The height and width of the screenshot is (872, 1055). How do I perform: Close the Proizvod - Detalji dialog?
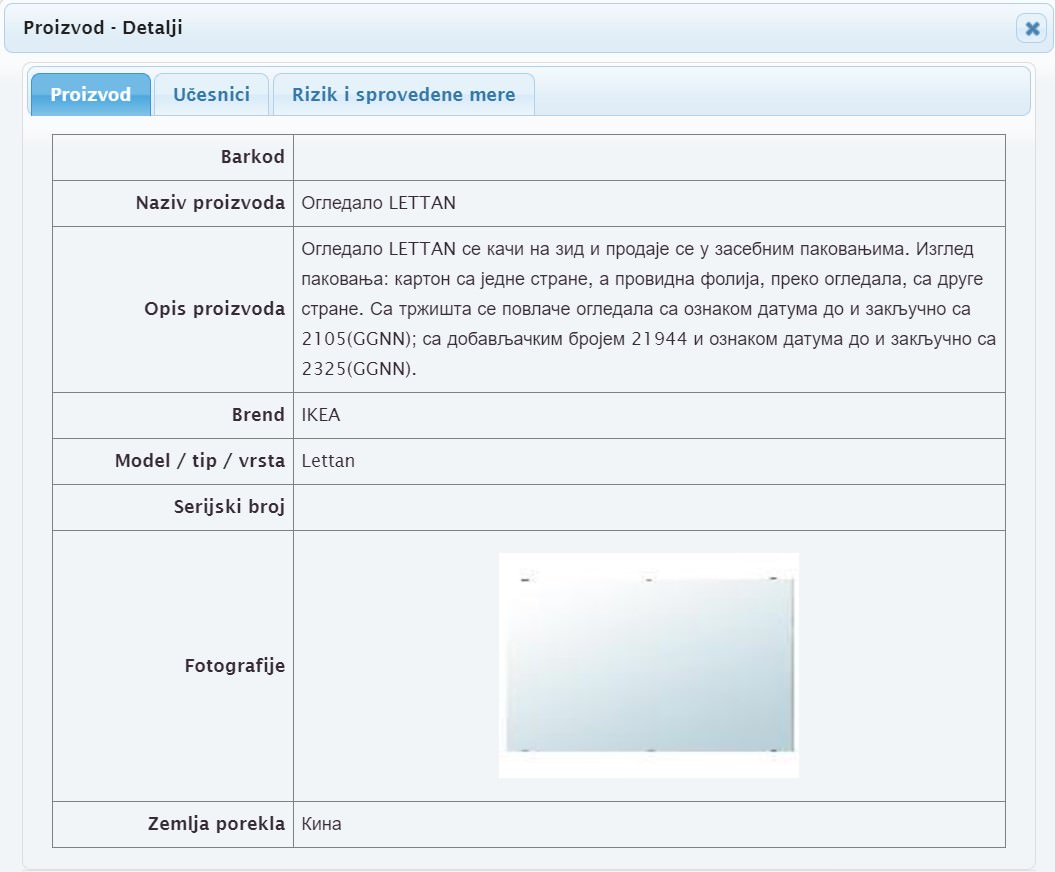[x=1031, y=29]
